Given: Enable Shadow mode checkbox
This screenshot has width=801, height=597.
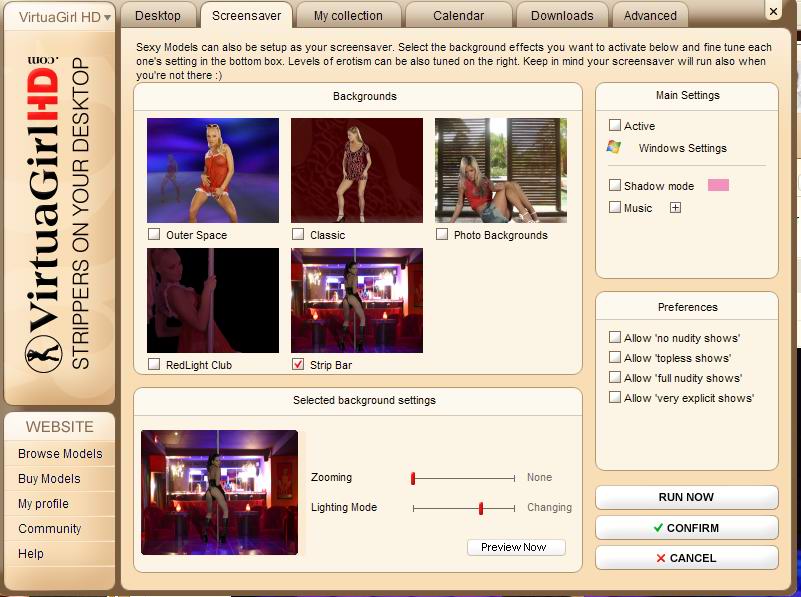Looking at the screenshot, I should point(615,185).
